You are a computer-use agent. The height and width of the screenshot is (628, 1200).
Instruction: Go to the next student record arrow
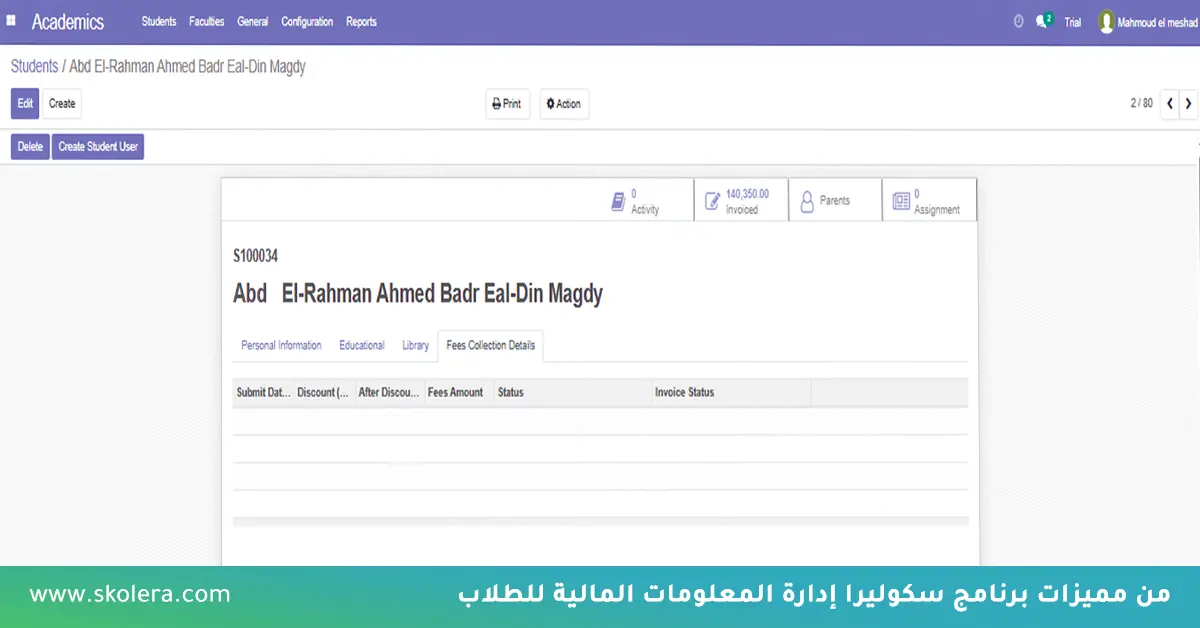tap(1188, 103)
